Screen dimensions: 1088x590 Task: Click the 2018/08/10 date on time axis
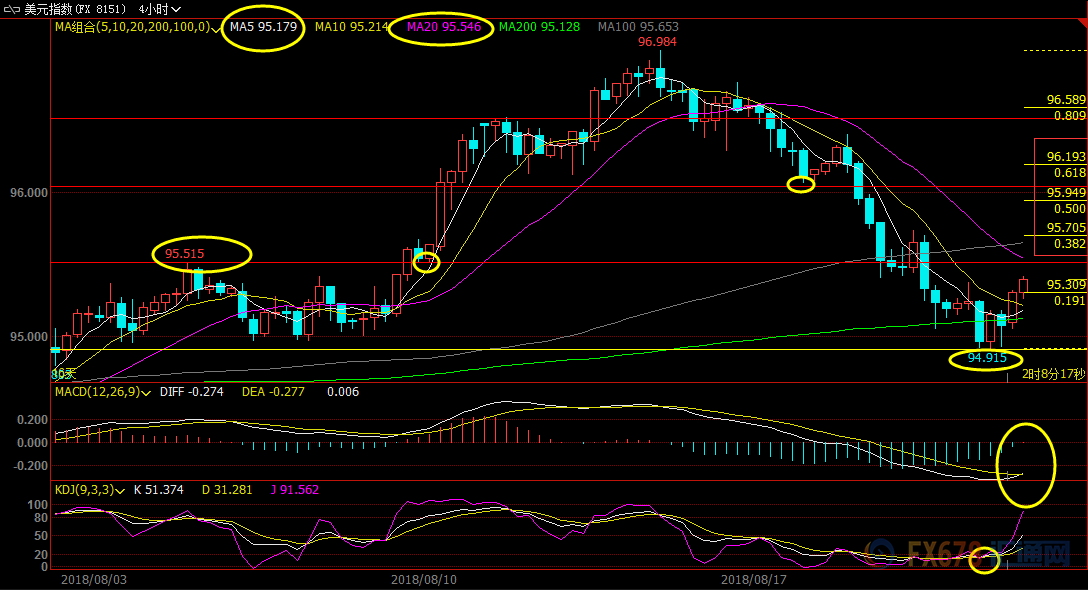[x=424, y=579]
